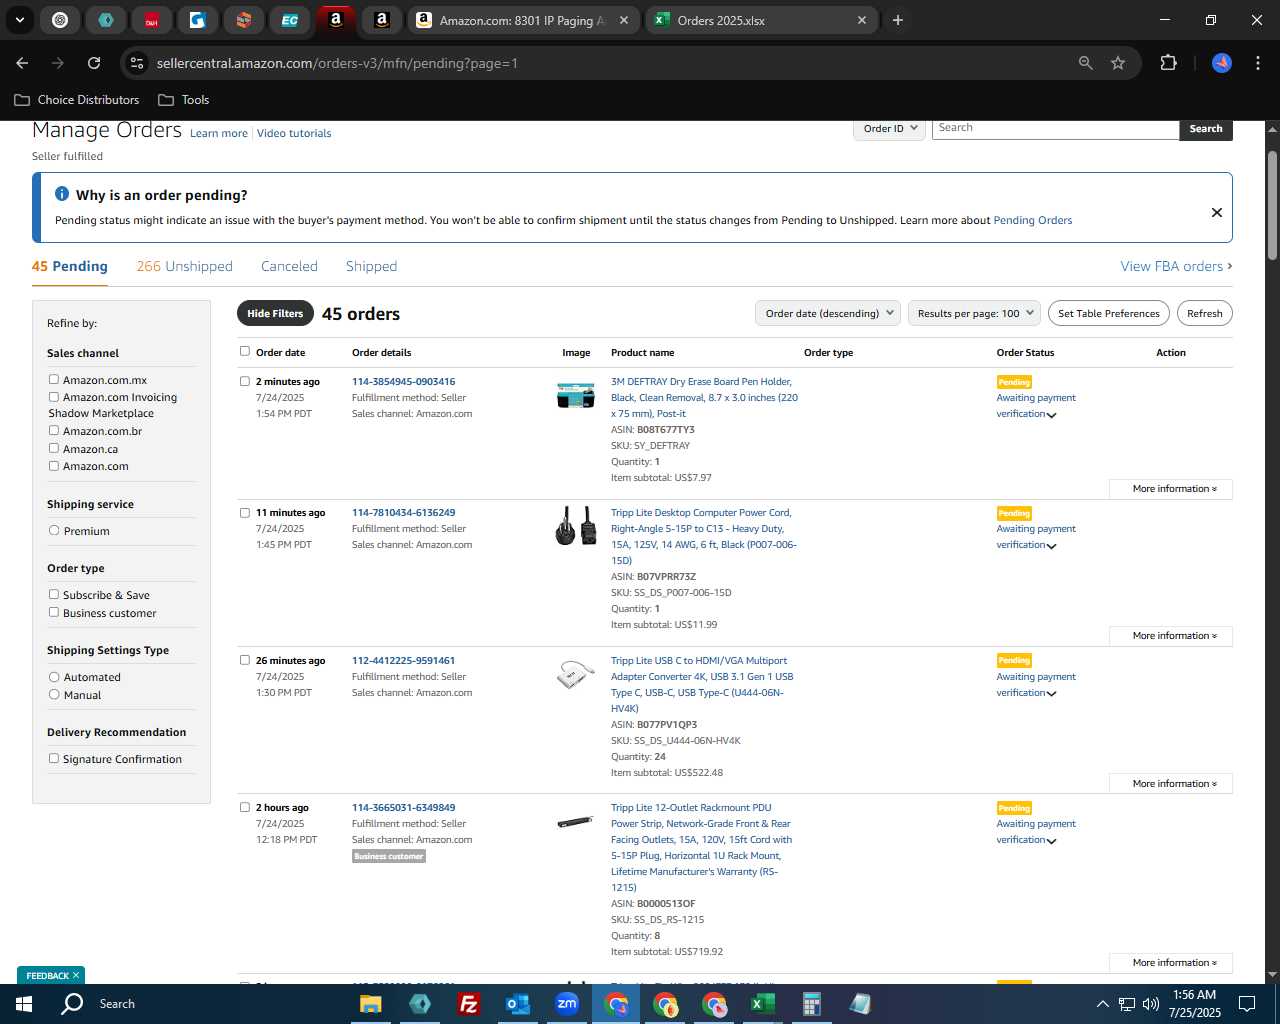Viewport: 1280px width, 1024px height.
Task: Check the Amazon.com.mx sales channel filter
Action: [54, 379]
